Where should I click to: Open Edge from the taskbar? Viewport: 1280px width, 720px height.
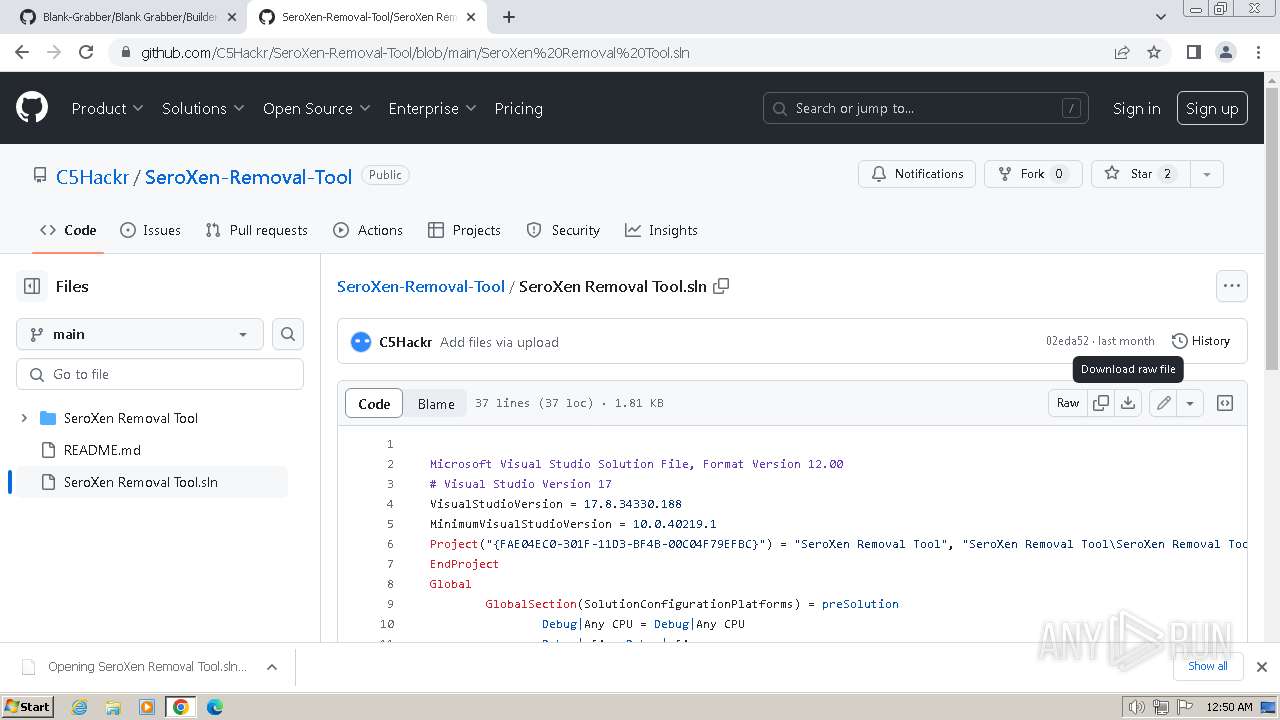[215, 707]
